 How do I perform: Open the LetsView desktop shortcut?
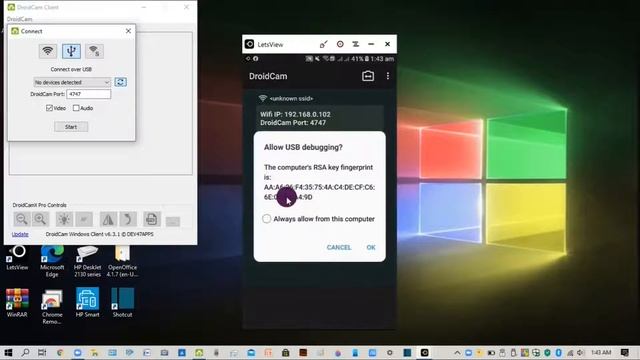point(17,258)
